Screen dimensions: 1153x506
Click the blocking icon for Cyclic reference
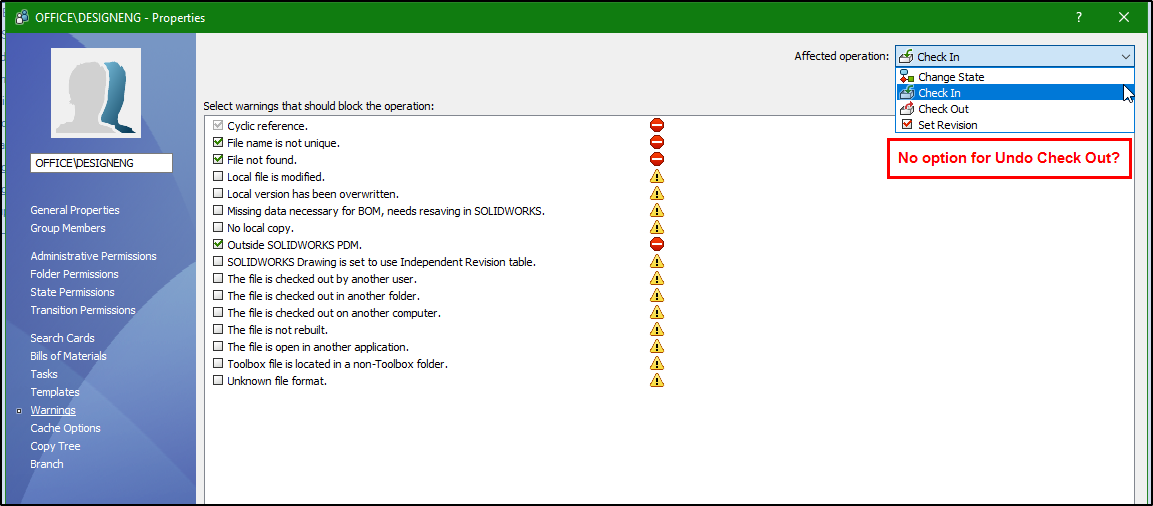pyautogui.click(x=657, y=125)
